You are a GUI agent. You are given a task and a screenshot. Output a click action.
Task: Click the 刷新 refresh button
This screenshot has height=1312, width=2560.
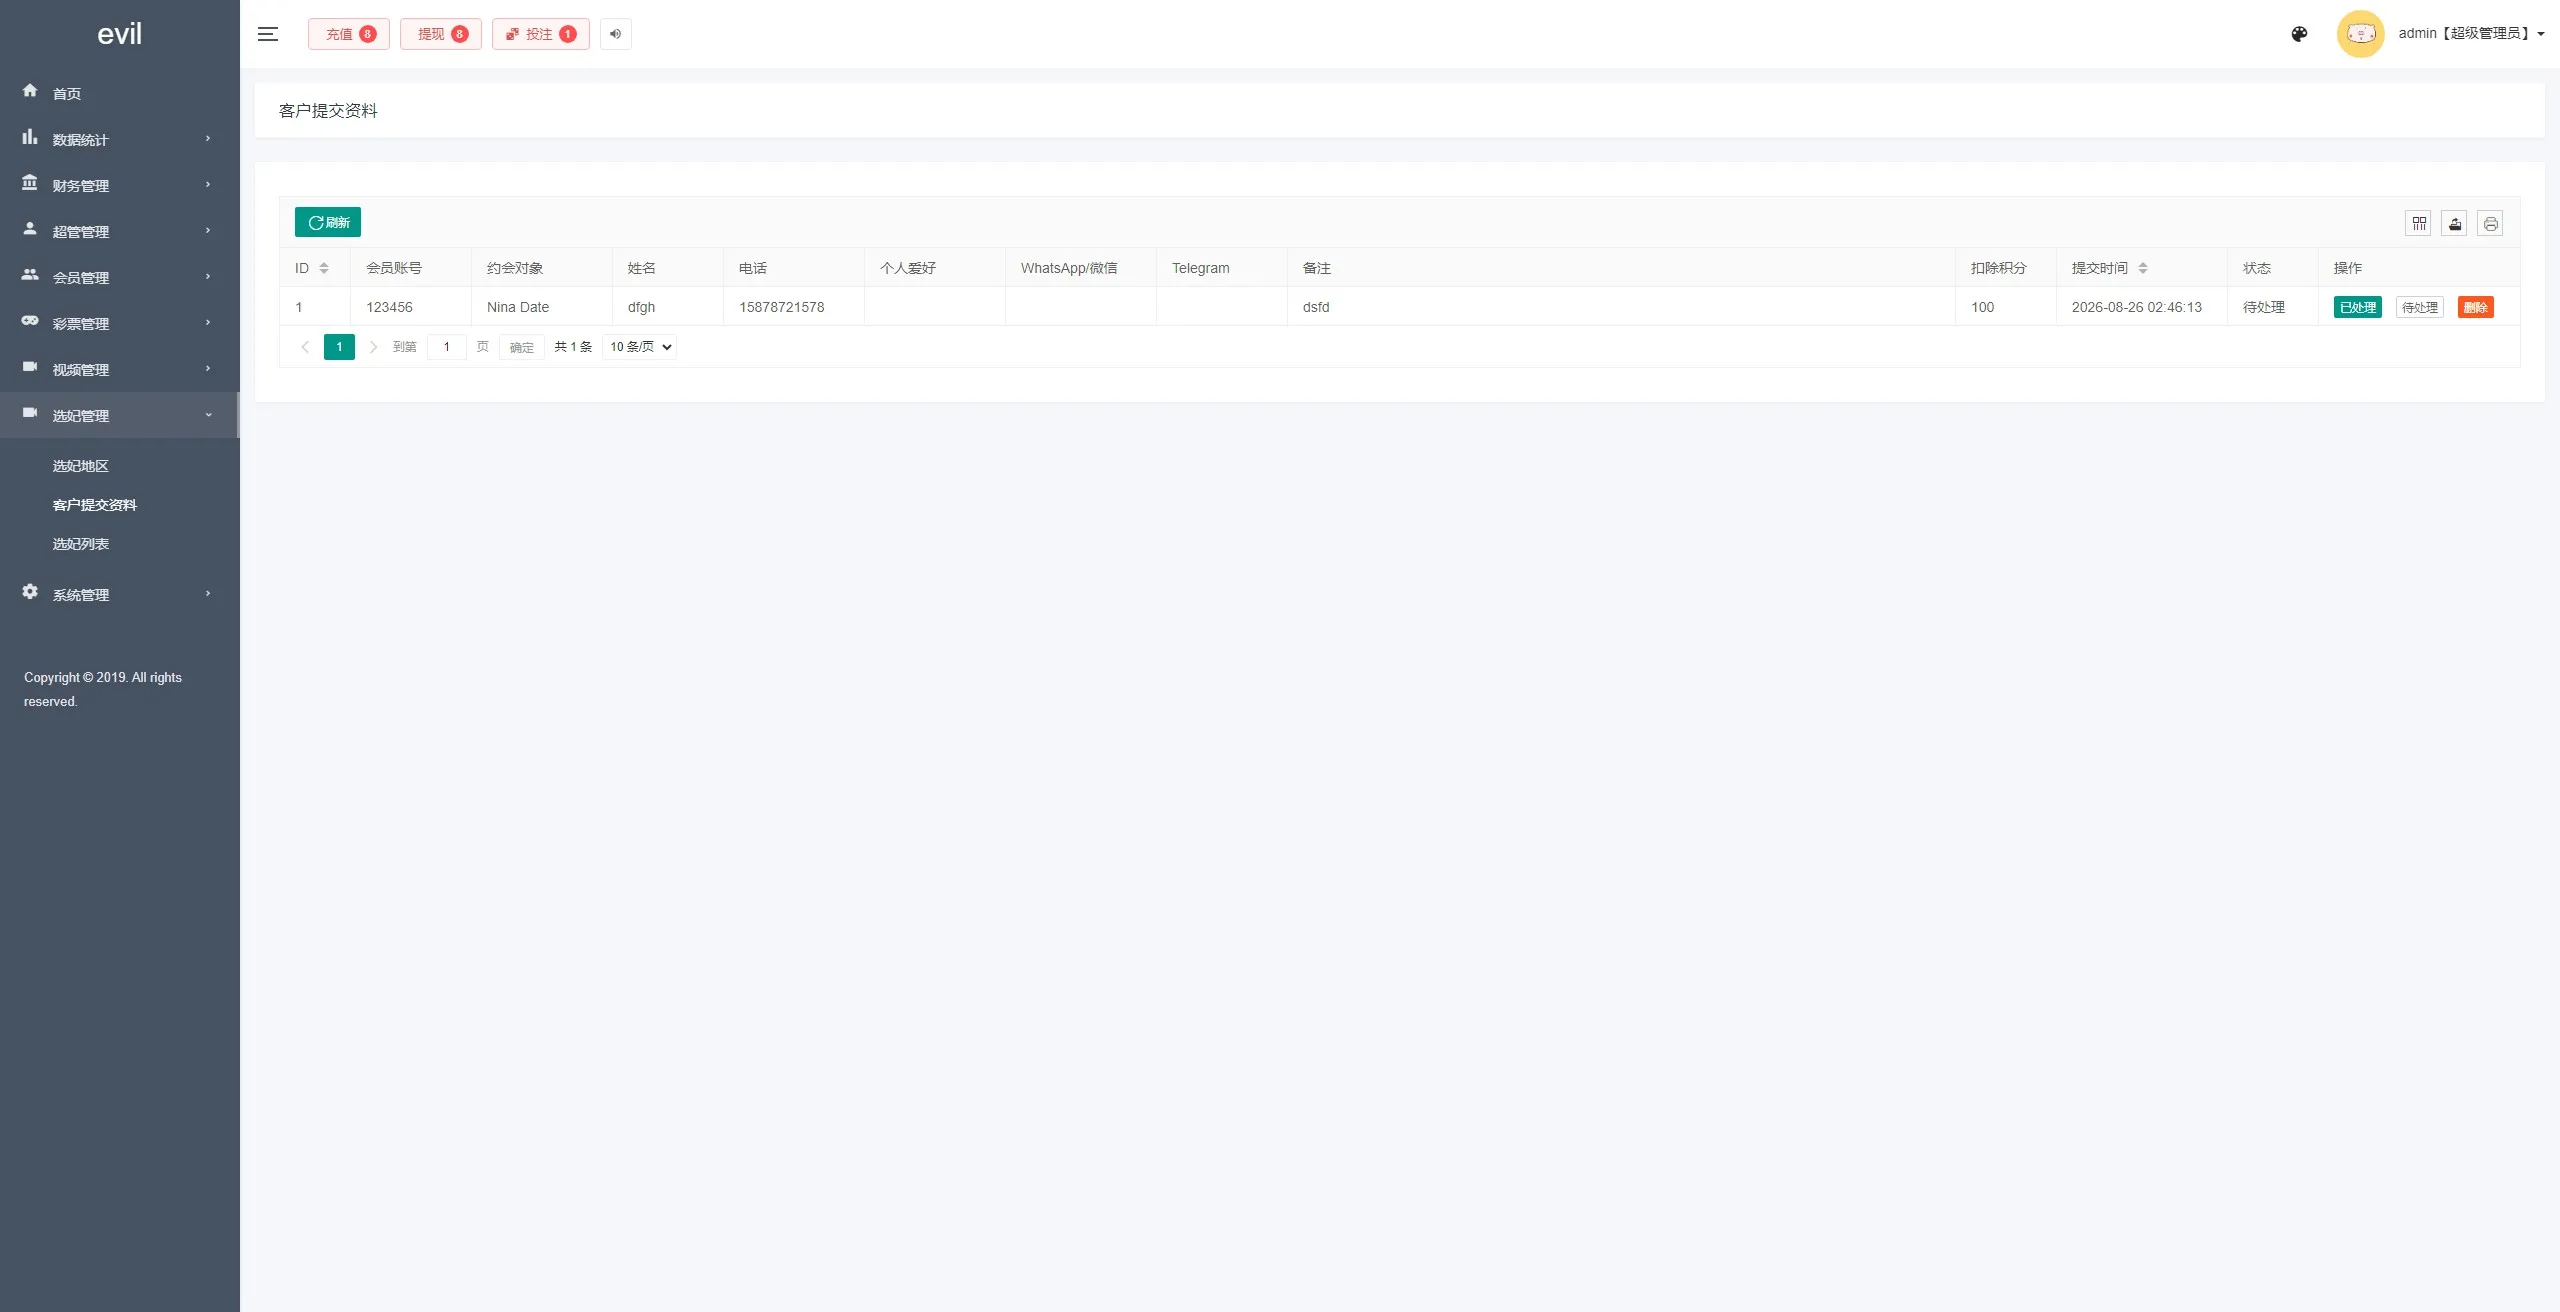click(328, 222)
